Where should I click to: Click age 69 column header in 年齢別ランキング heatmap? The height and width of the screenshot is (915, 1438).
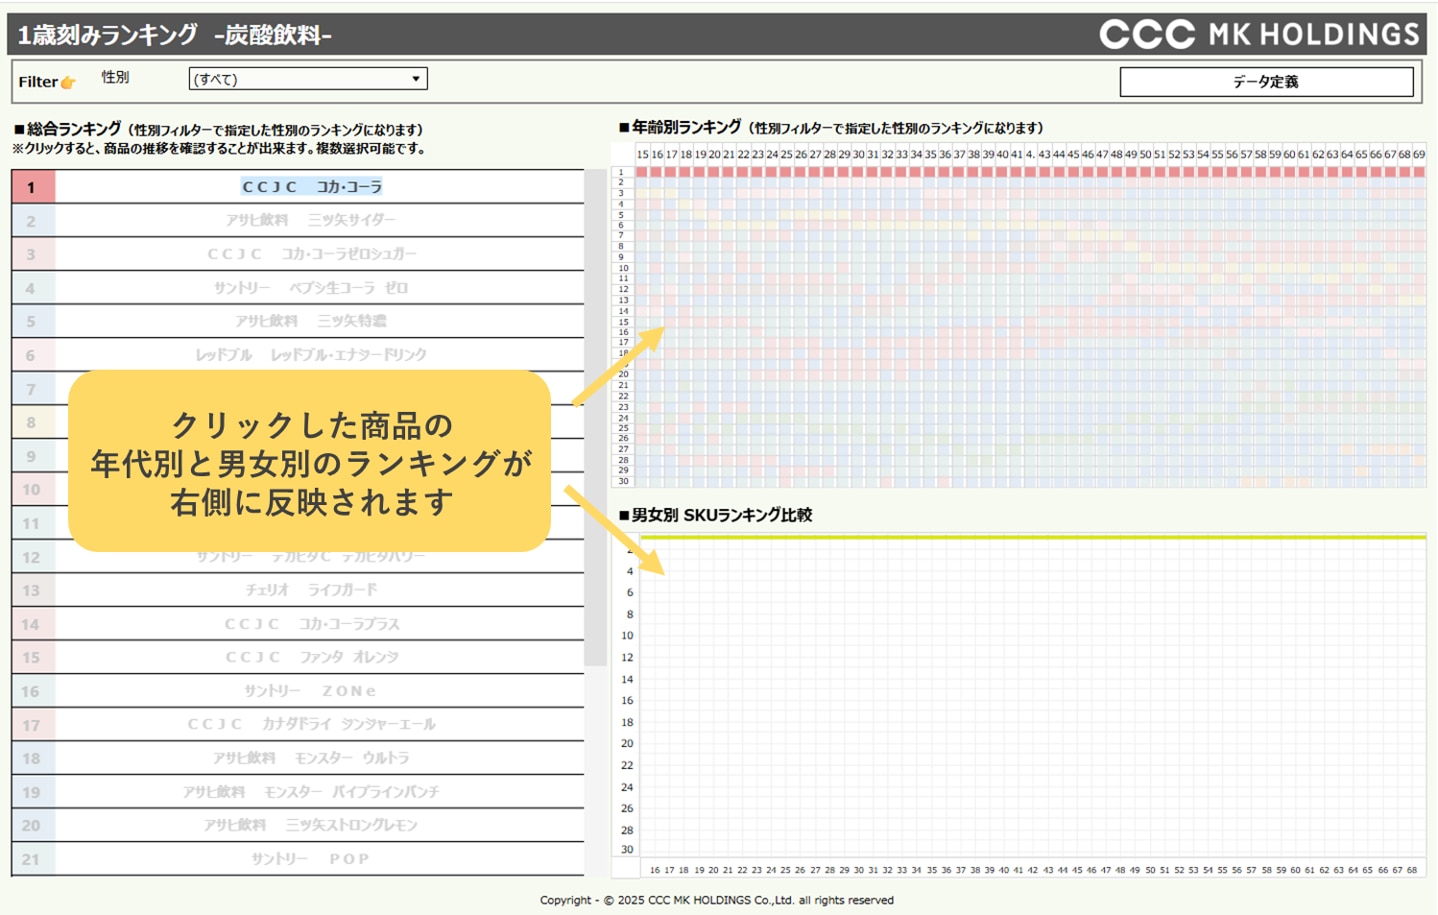[x=1419, y=155]
